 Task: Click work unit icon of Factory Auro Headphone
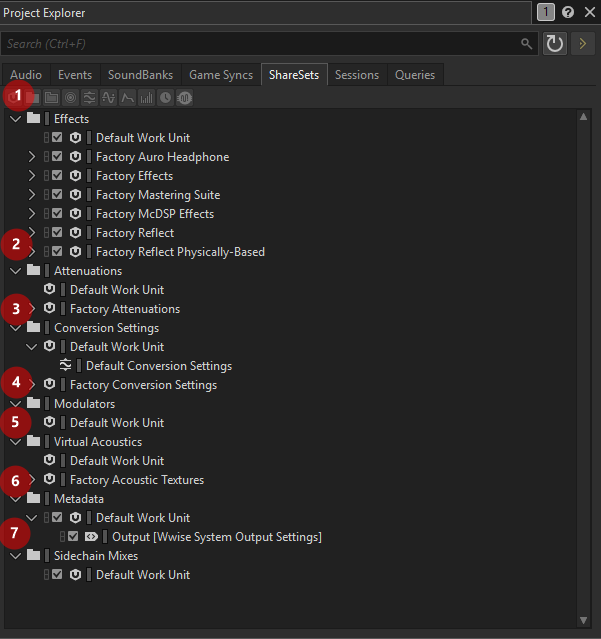pos(75,156)
